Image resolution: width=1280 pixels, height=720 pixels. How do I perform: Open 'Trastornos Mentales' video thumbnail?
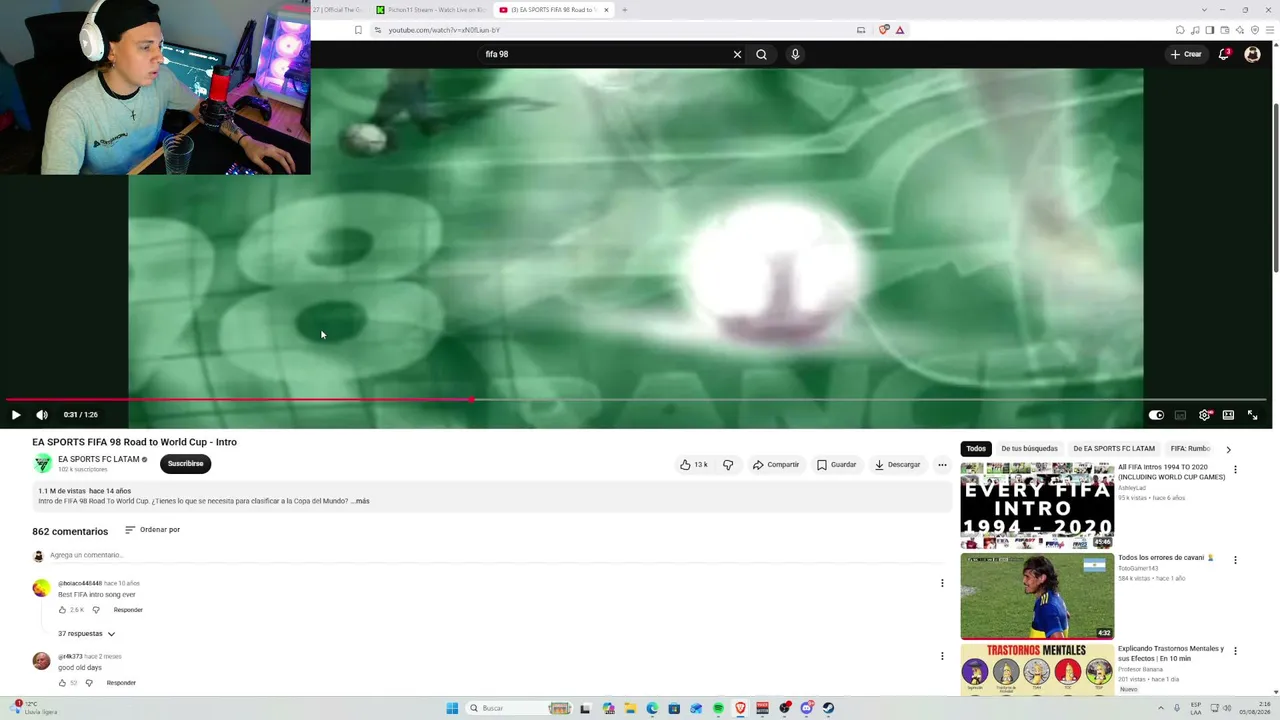tap(1037, 670)
